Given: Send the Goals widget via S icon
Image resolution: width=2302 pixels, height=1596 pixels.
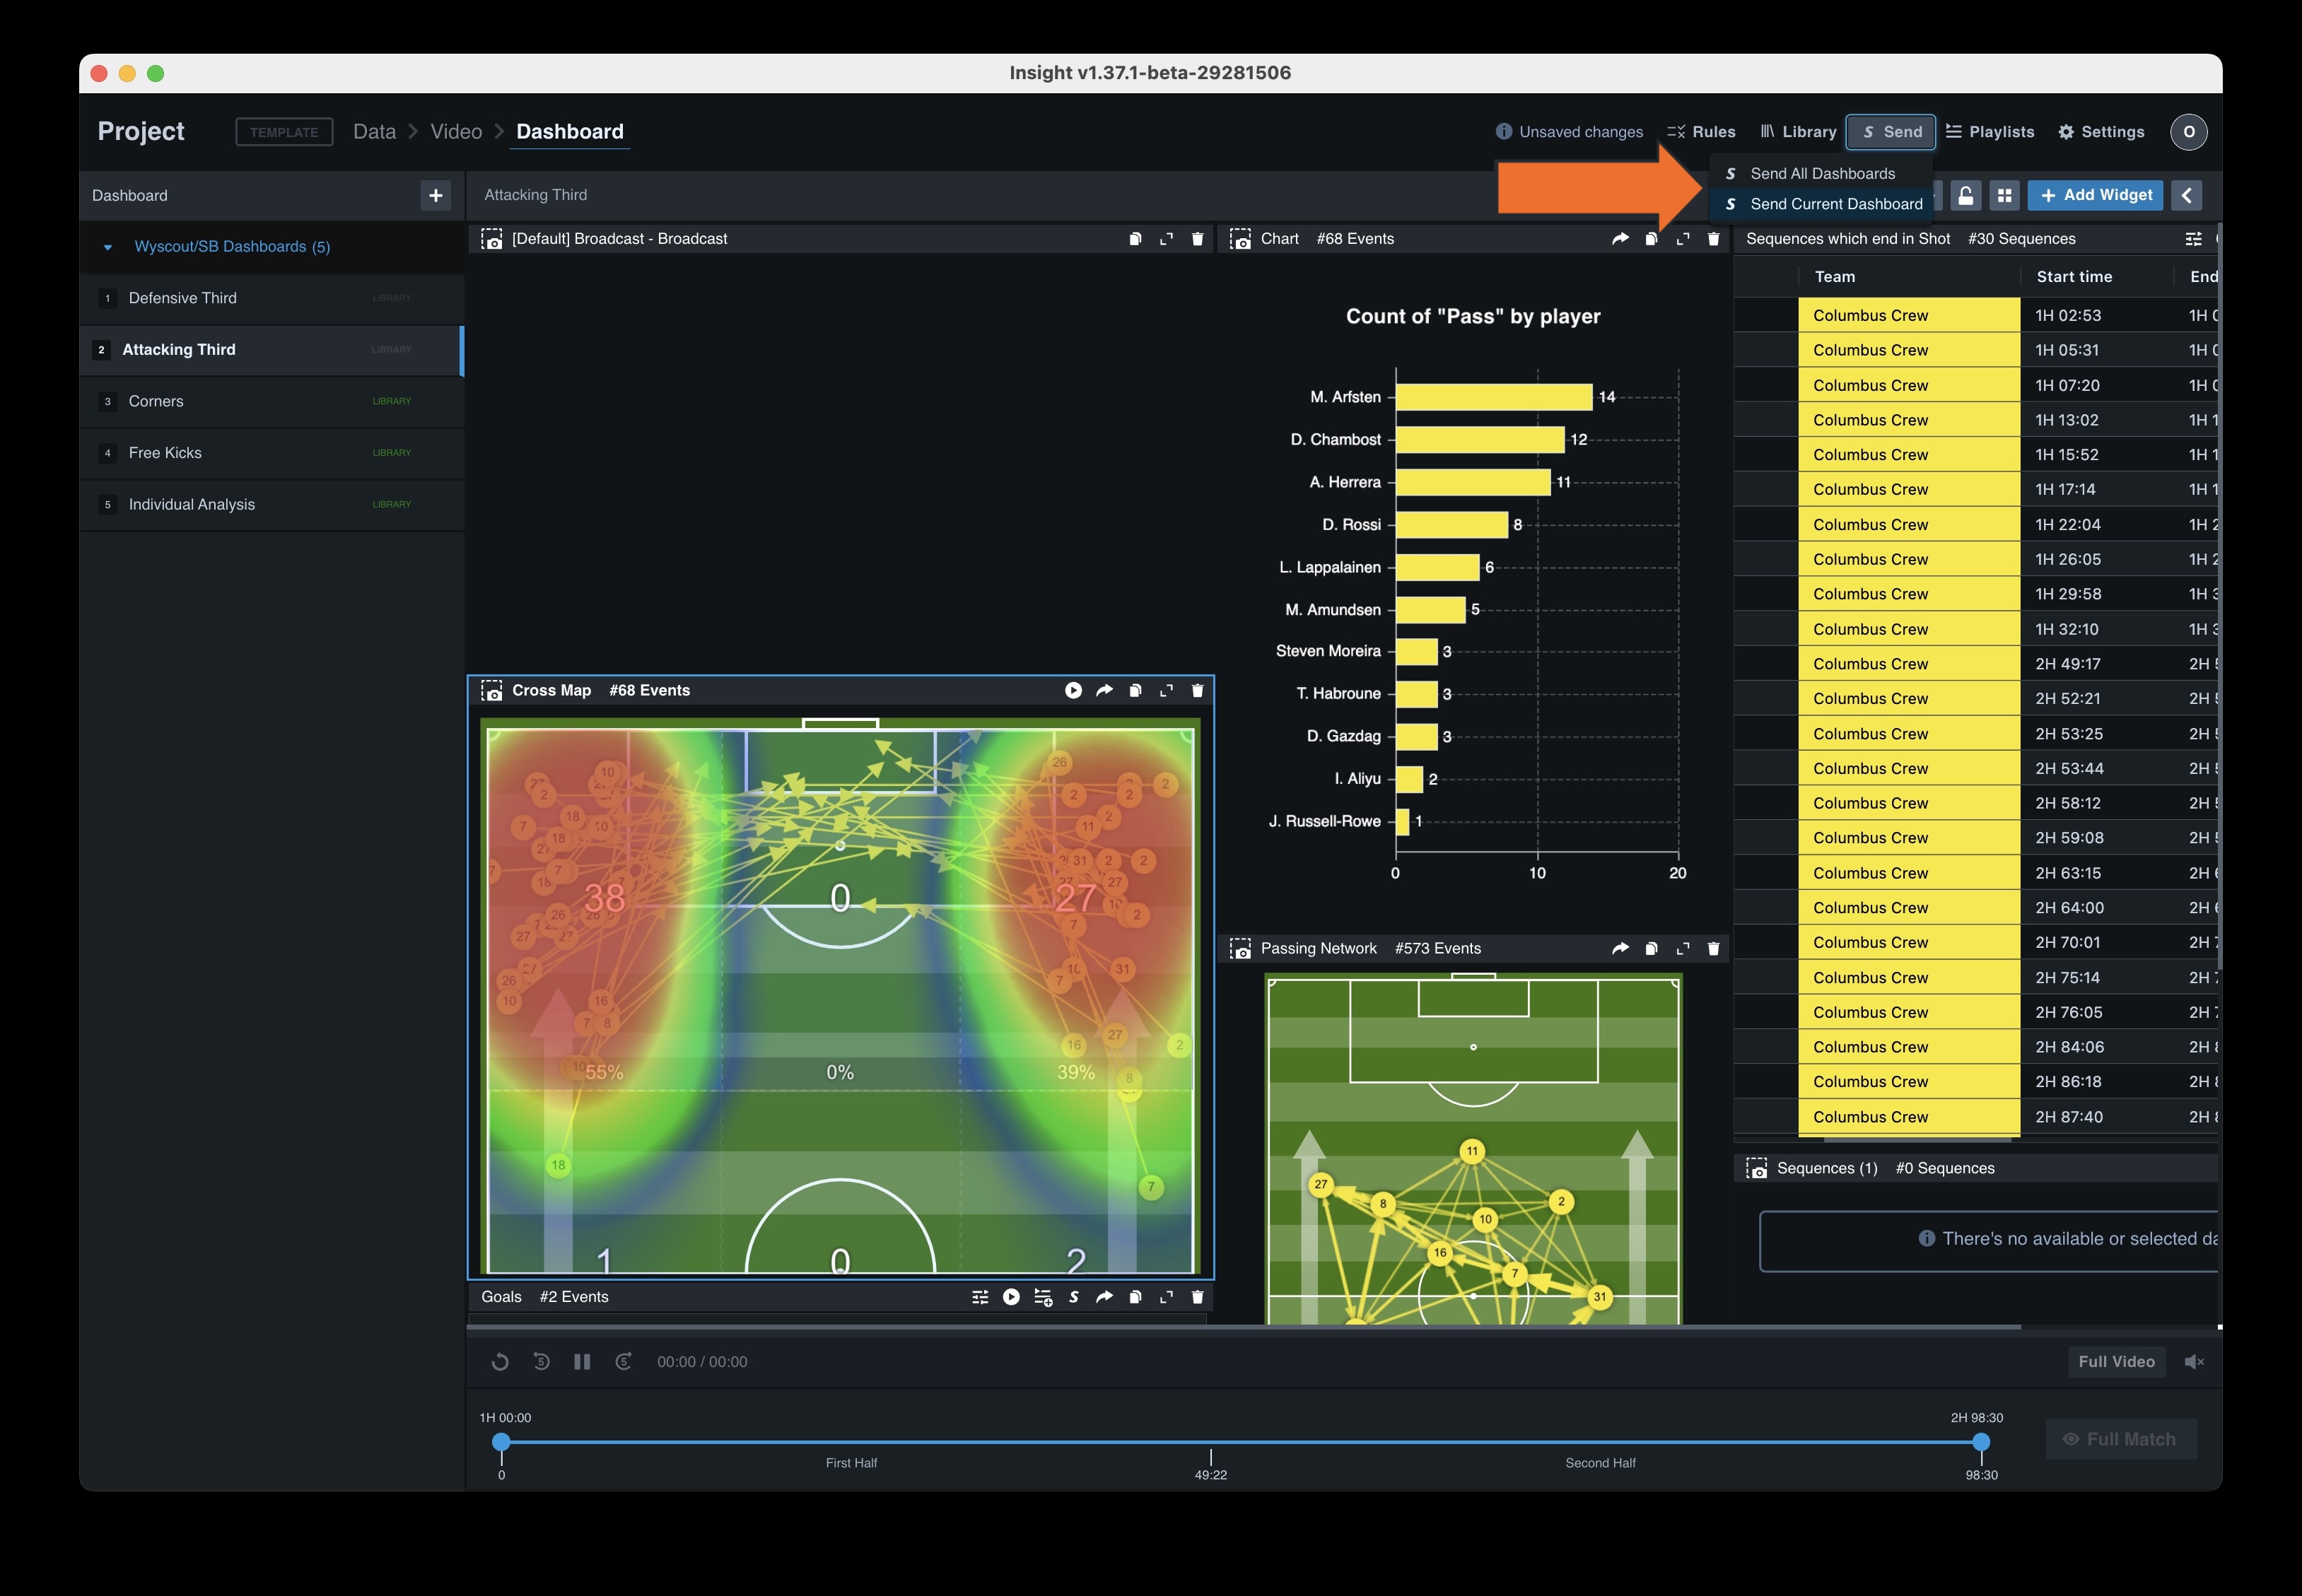Looking at the screenshot, I should 1073,1297.
